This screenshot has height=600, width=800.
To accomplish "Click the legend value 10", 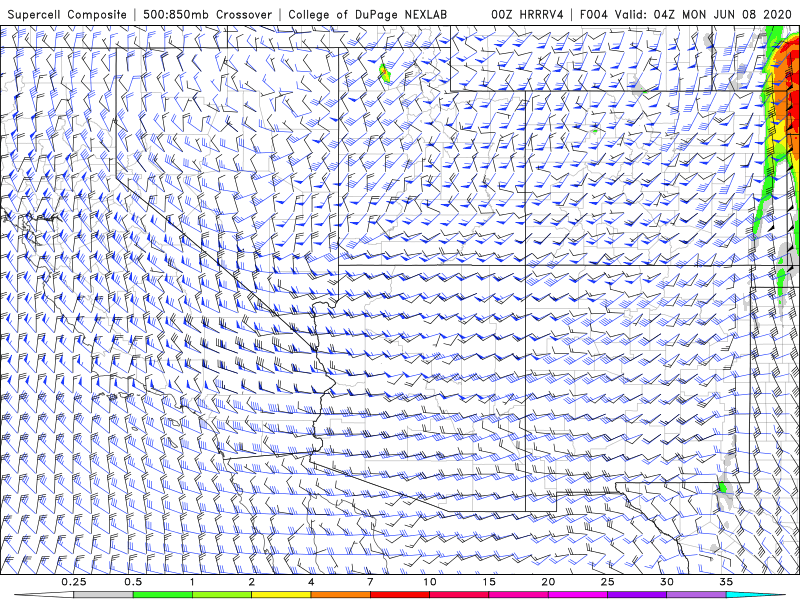I will (x=430, y=582).
